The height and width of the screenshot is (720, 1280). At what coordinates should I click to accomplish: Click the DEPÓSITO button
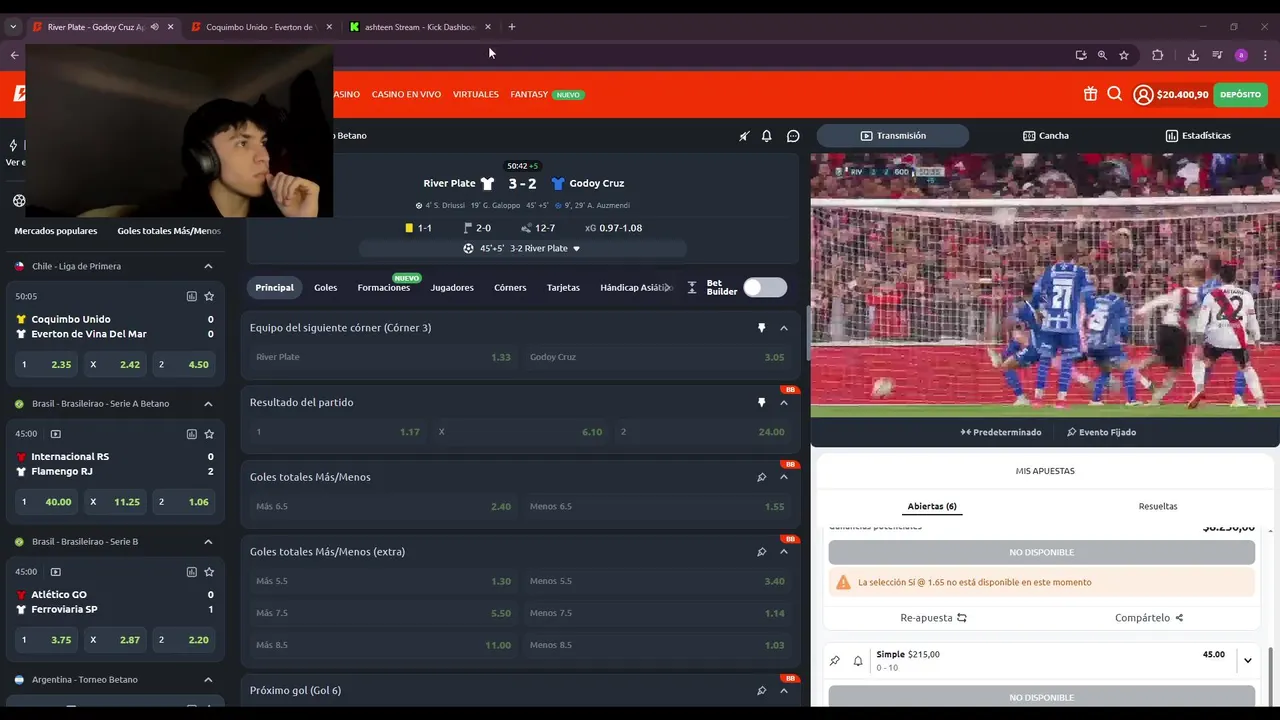coord(1241,95)
